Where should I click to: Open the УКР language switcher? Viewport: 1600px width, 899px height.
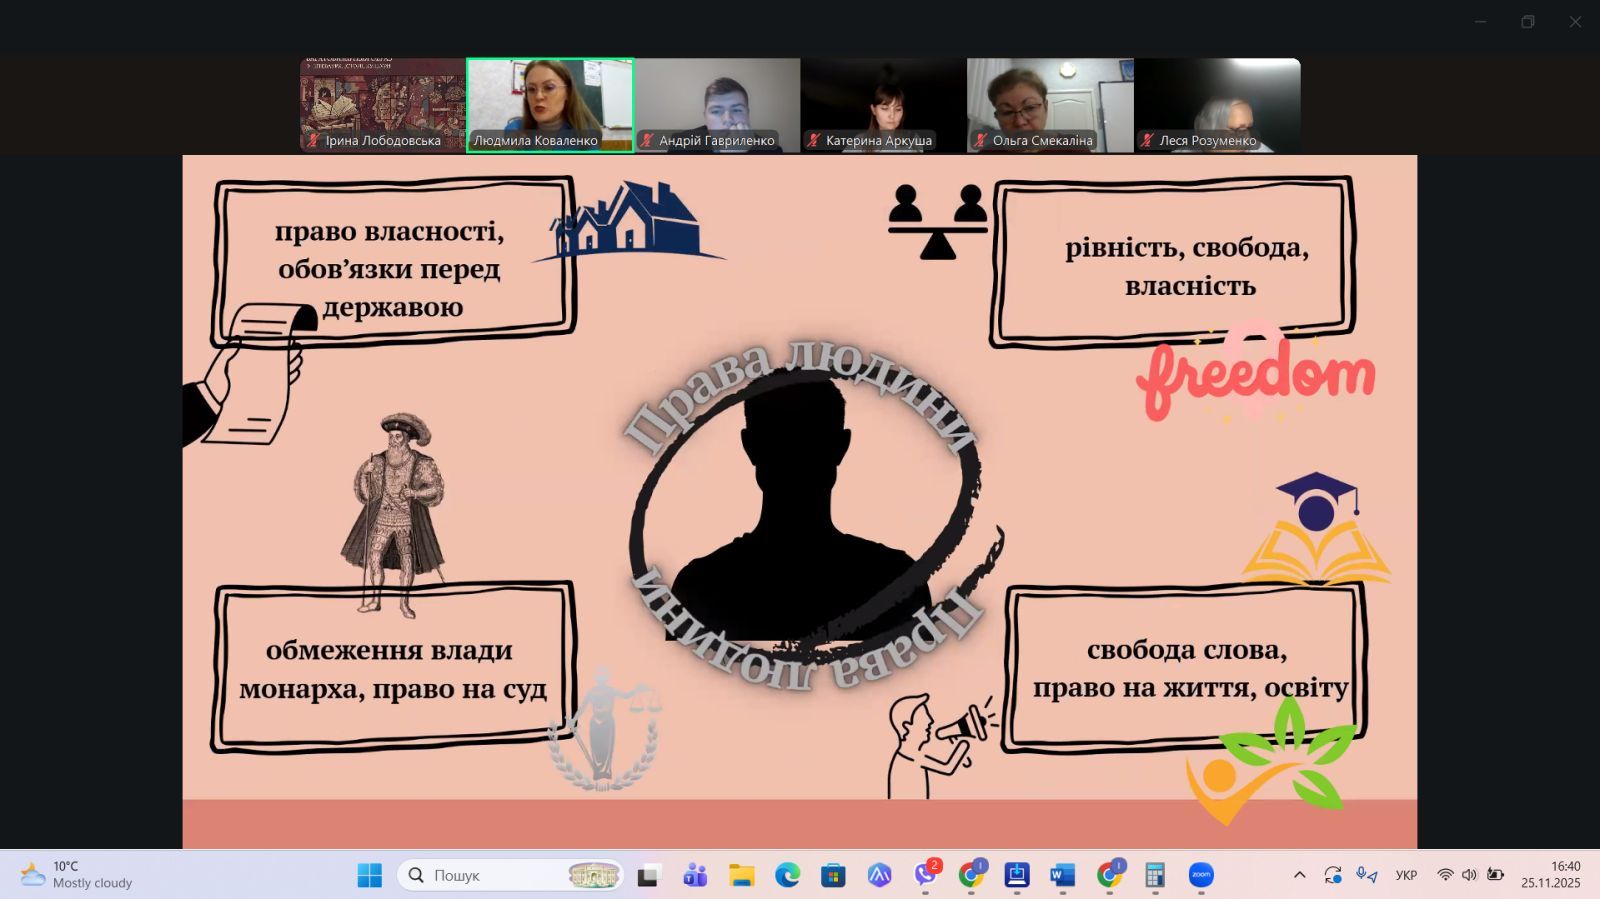(x=1406, y=875)
